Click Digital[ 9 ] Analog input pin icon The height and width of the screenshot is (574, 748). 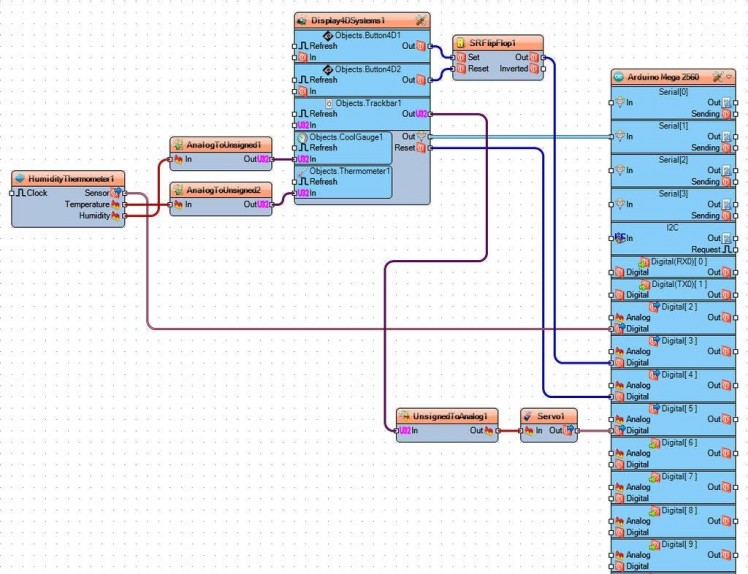coord(619,555)
